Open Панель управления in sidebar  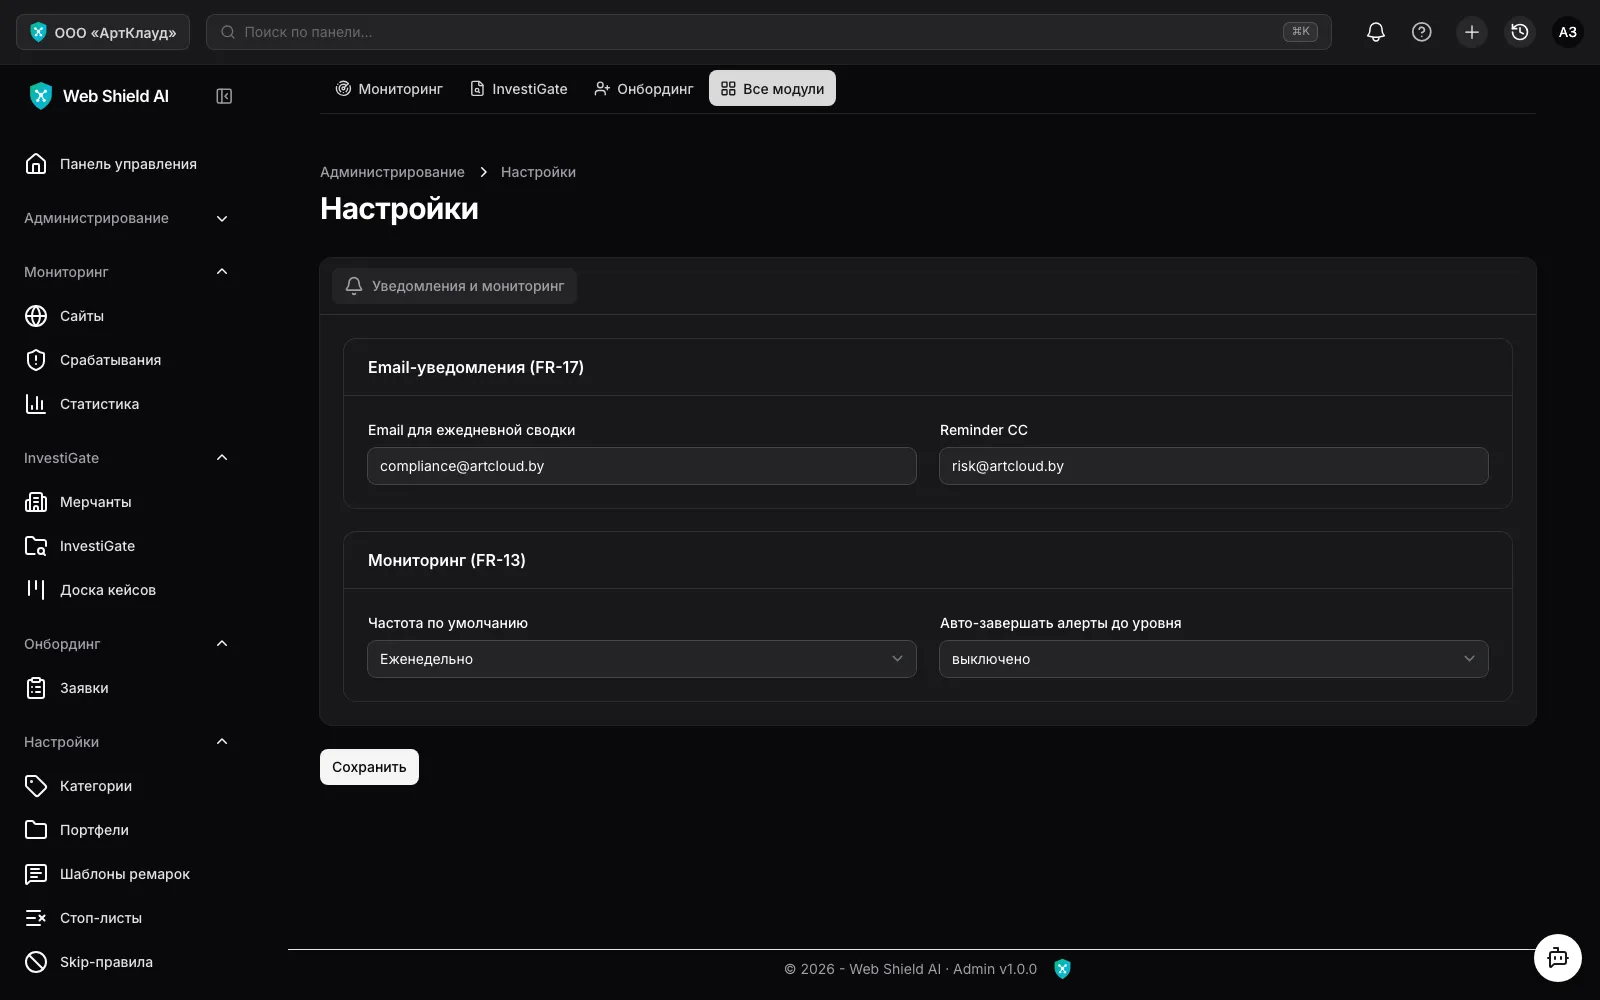point(126,164)
